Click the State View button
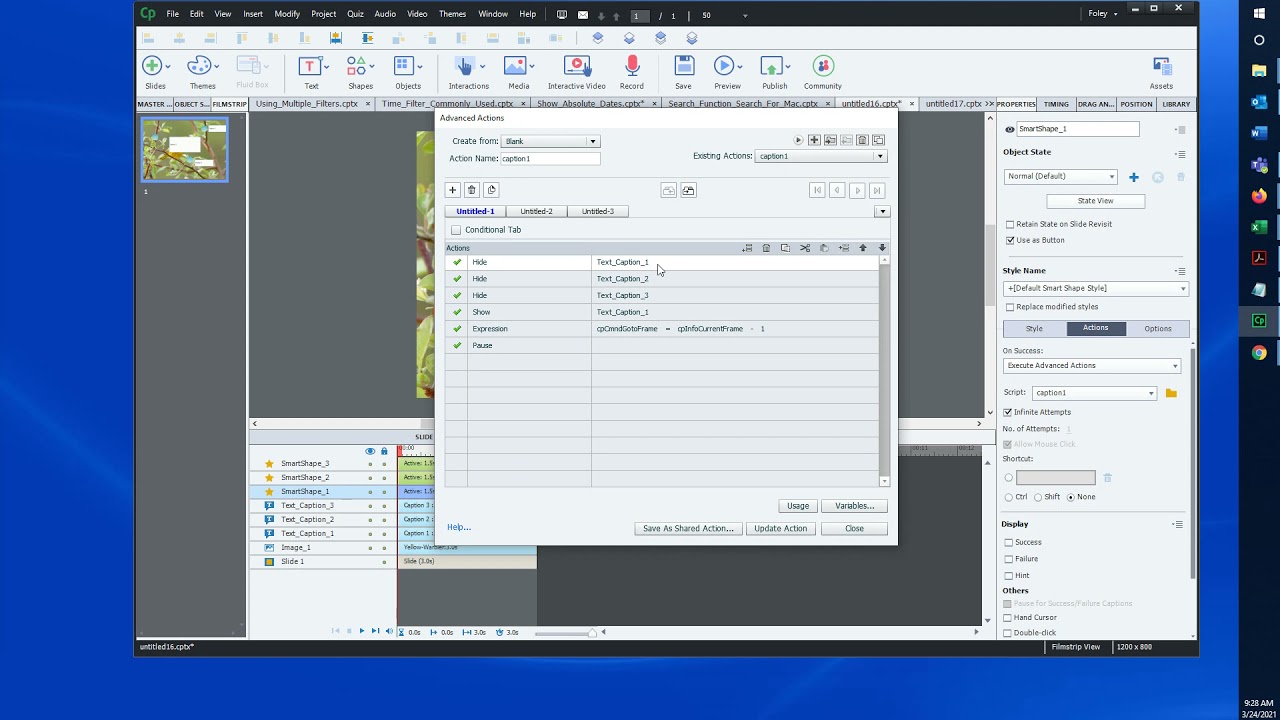Screen dimensions: 1280x720 pos(1095,200)
